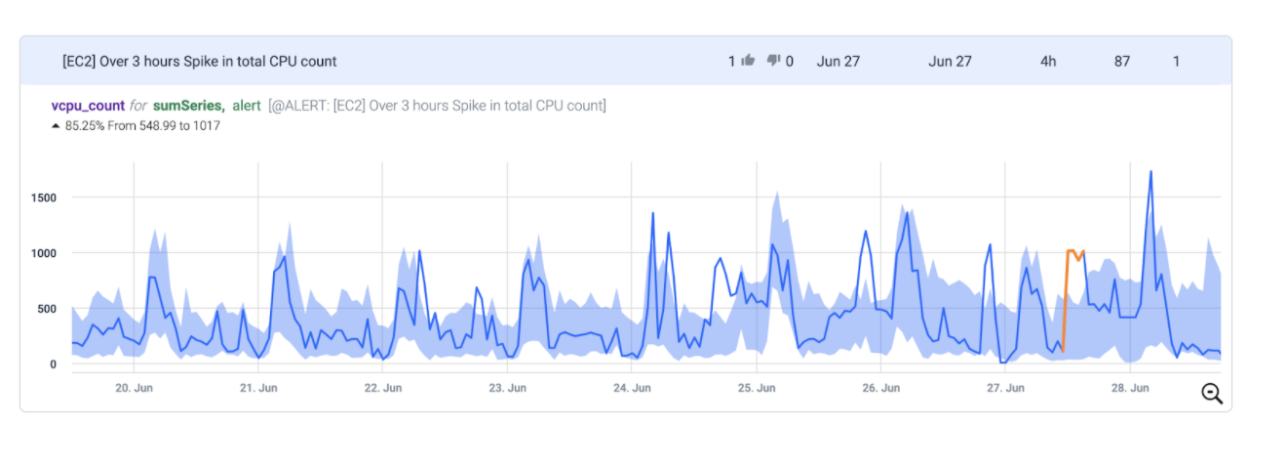
Task: Click the thumbs down icon
Action: 773,61
